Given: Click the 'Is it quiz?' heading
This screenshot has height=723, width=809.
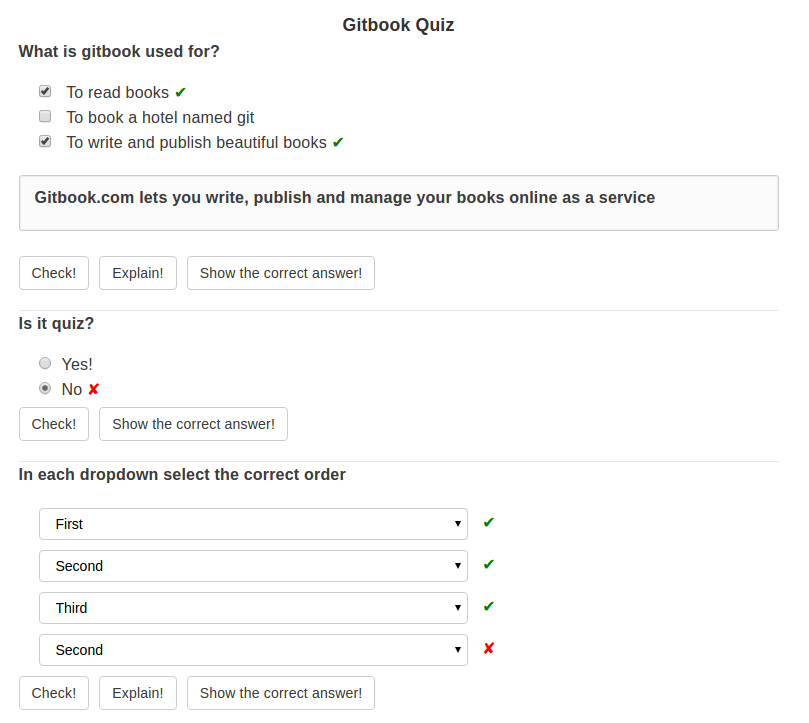Looking at the screenshot, I should pos(56,324).
